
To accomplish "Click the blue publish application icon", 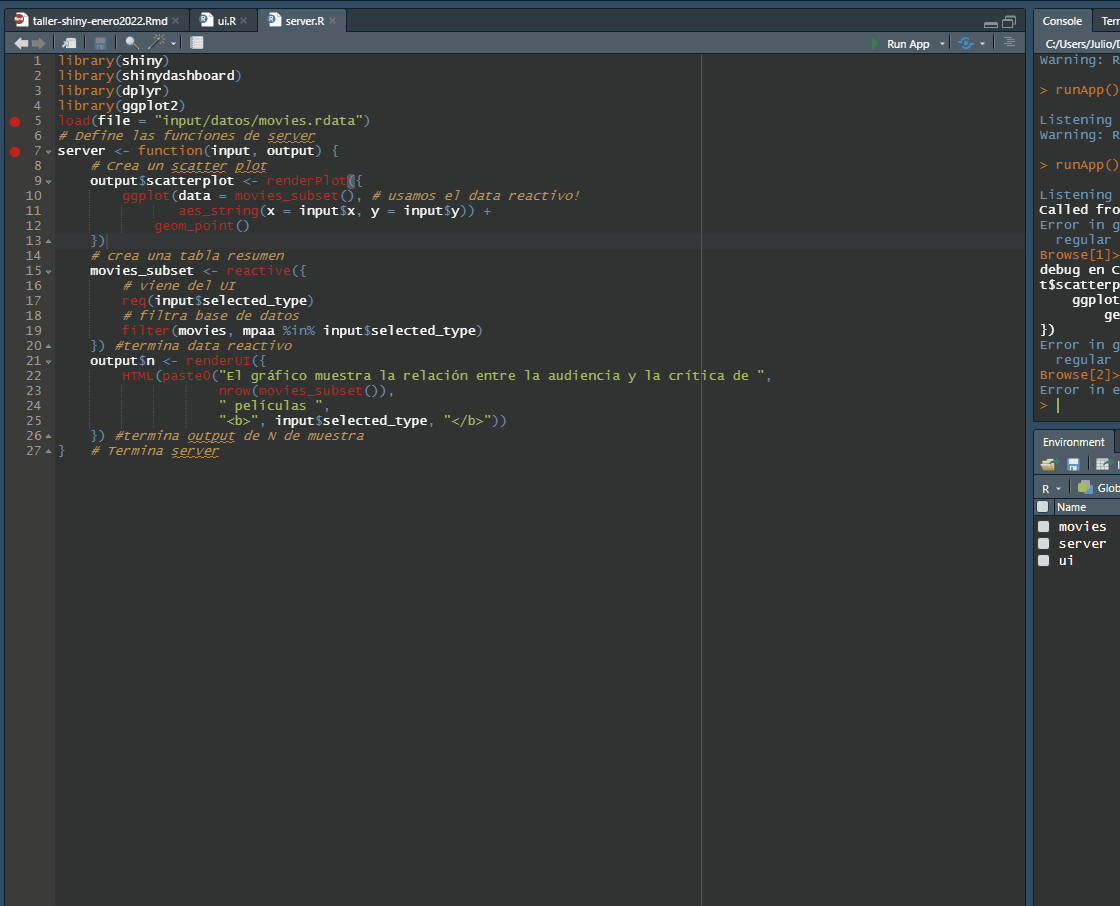I will [x=966, y=44].
